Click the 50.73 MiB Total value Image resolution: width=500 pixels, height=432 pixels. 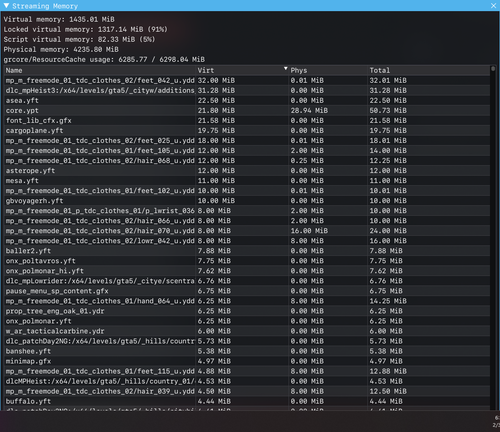(x=388, y=110)
